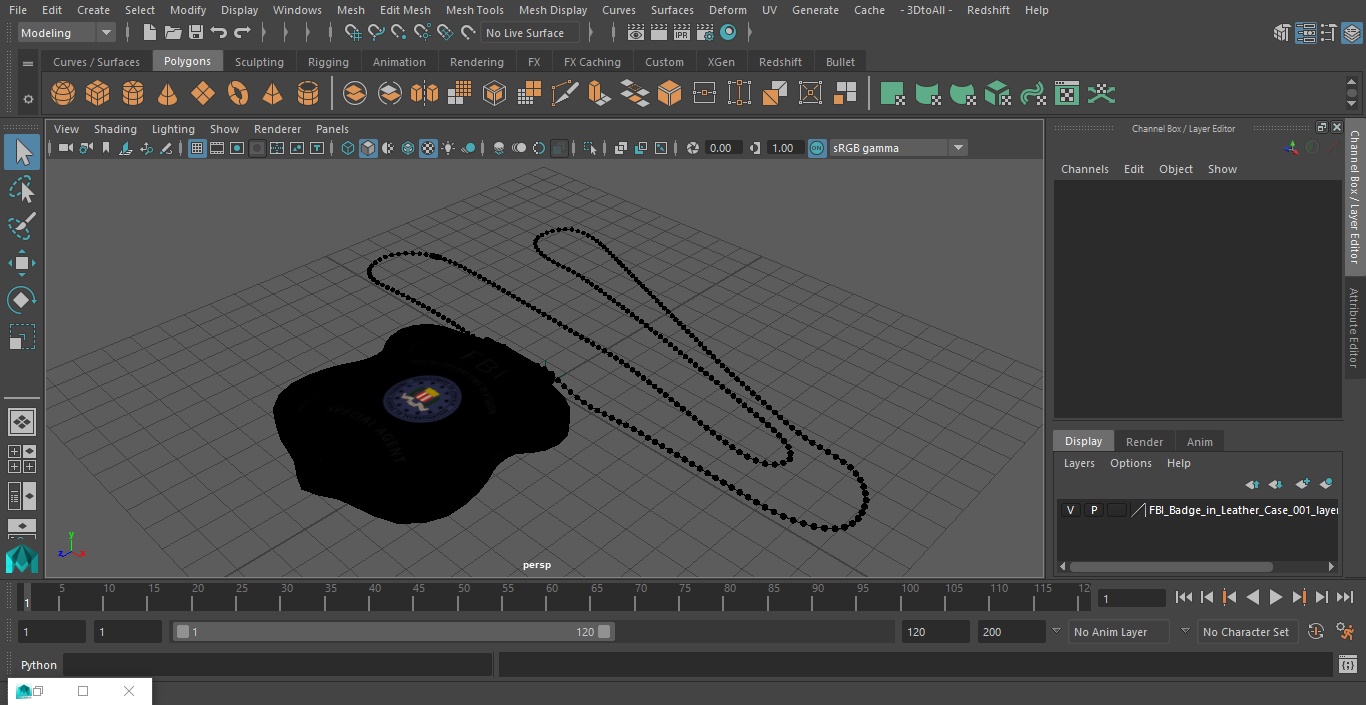1366x705 pixels.
Task: Open the shelf options gear menu
Action: click(x=28, y=98)
